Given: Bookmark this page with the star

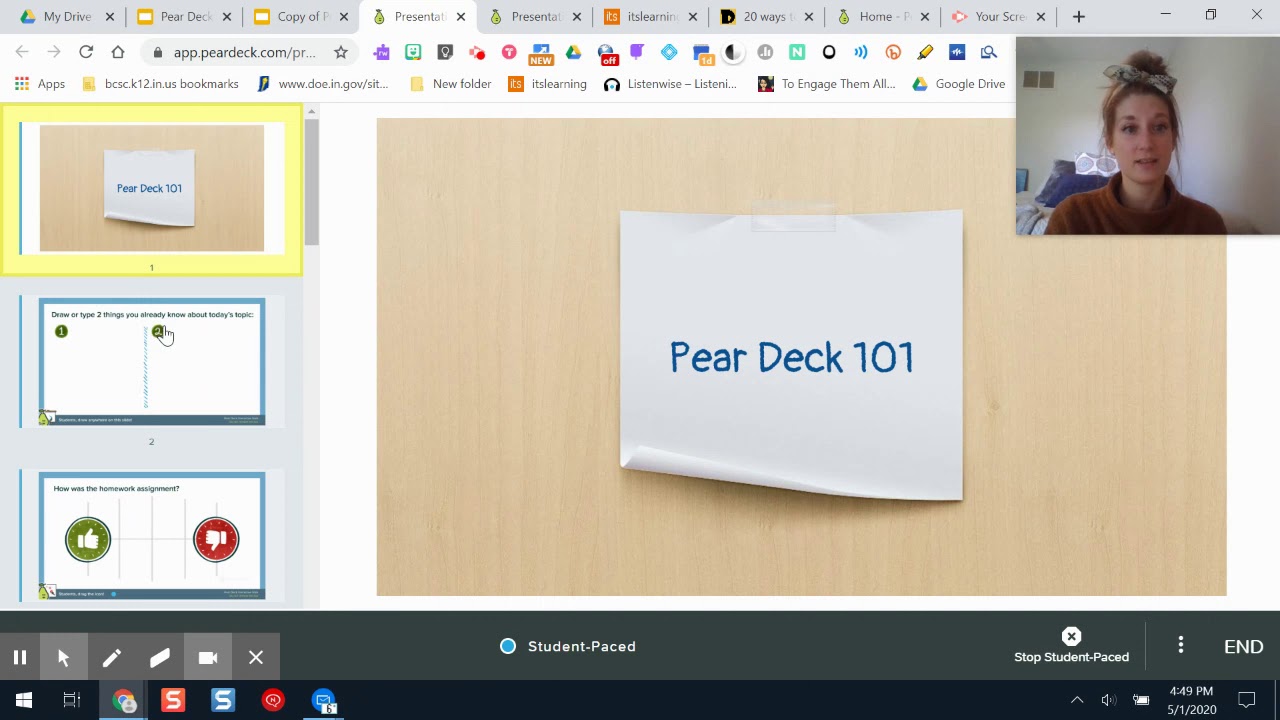Looking at the screenshot, I should coord(341,52).
